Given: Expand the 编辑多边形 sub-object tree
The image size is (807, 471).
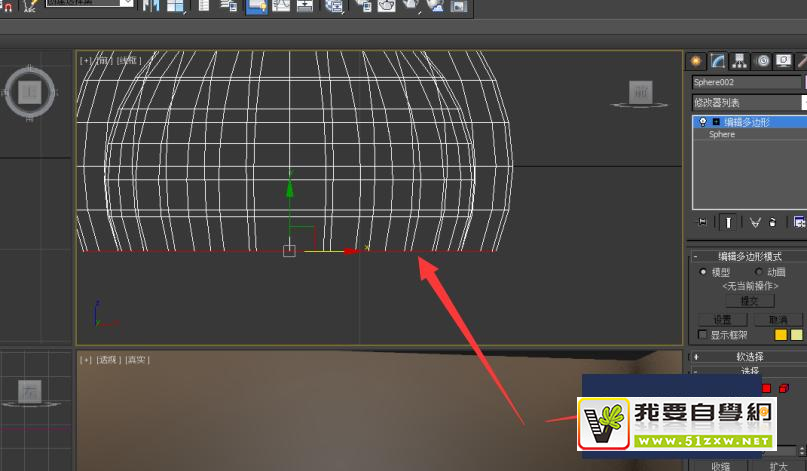Looking at the screenshot, I should tap(716, 122).
